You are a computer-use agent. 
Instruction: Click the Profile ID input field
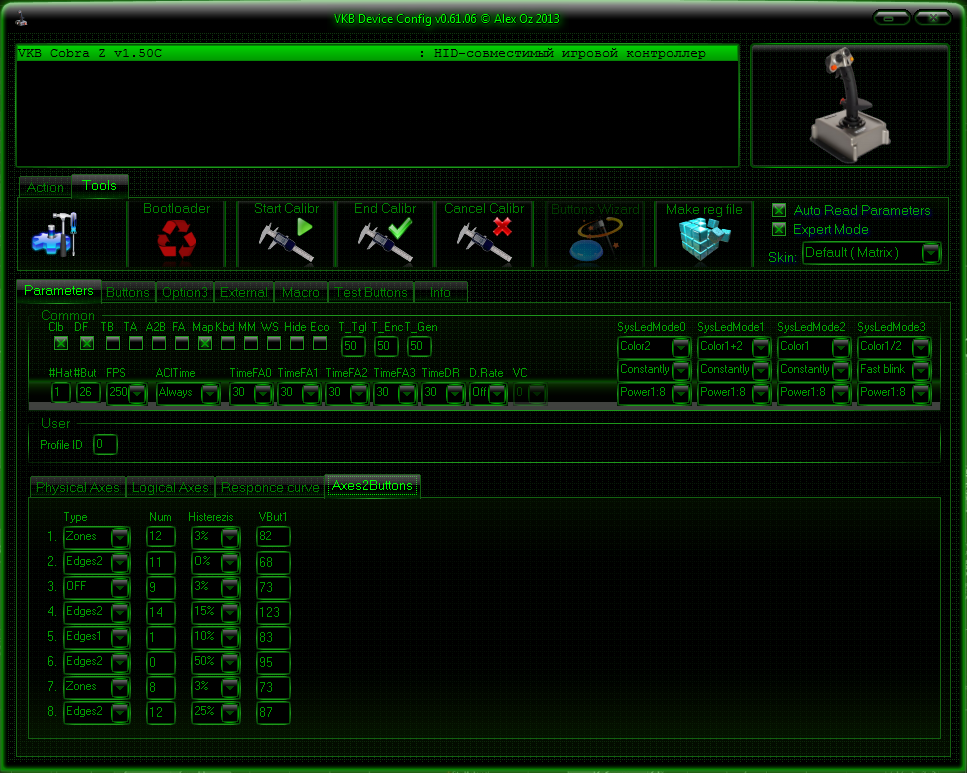[x=105, y=444]
